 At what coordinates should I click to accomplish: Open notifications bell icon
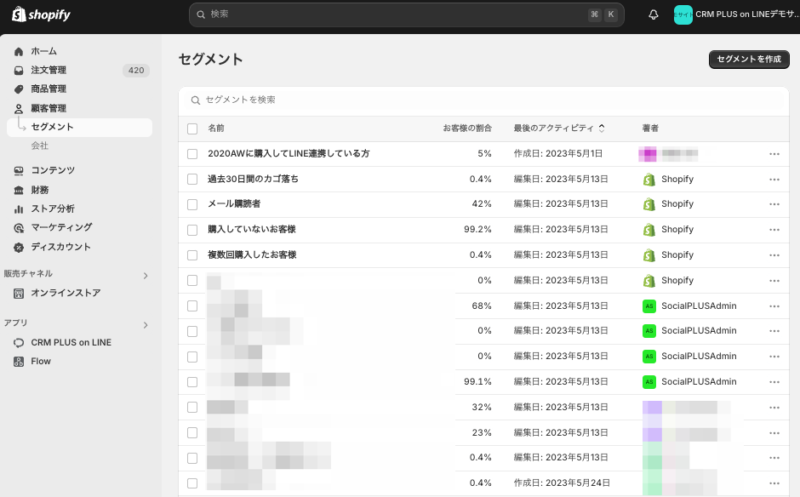[x=653, y=14]
